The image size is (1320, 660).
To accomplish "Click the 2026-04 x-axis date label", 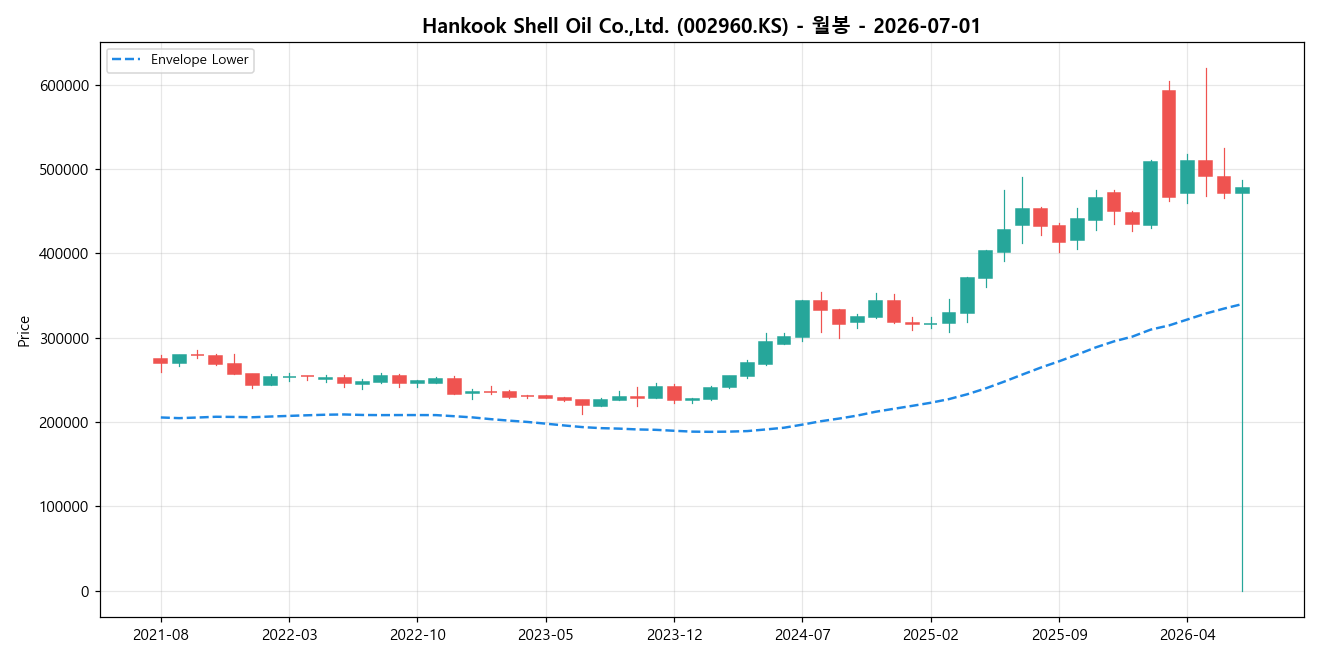I will click(x=1187, y=635).
